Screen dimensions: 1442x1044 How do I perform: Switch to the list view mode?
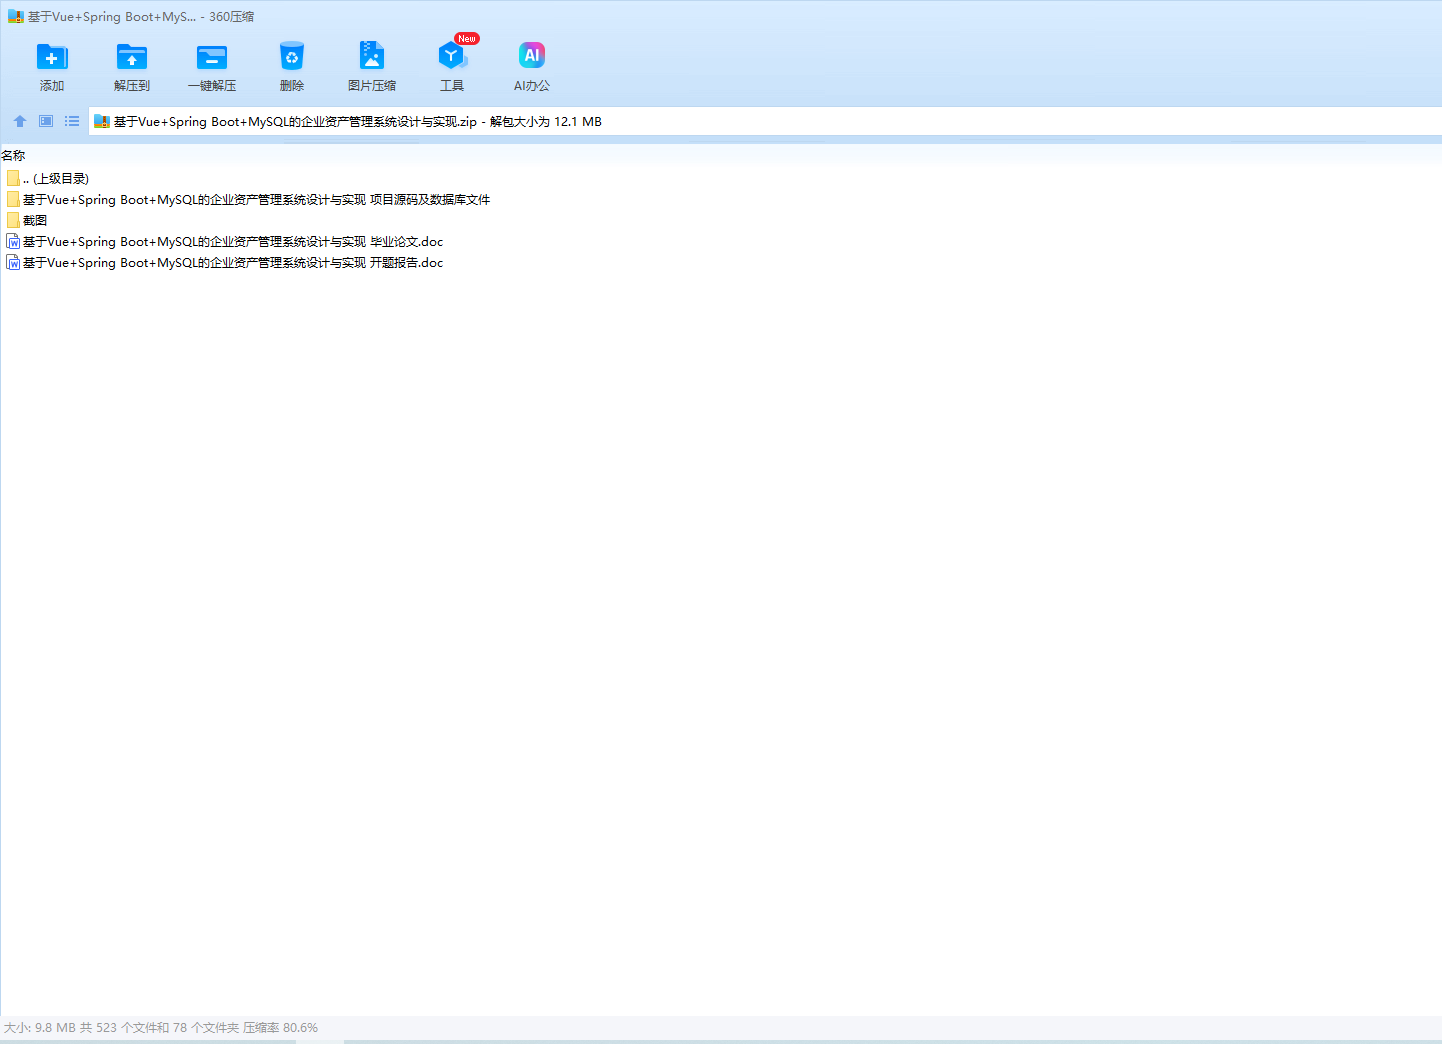(72, 121)
